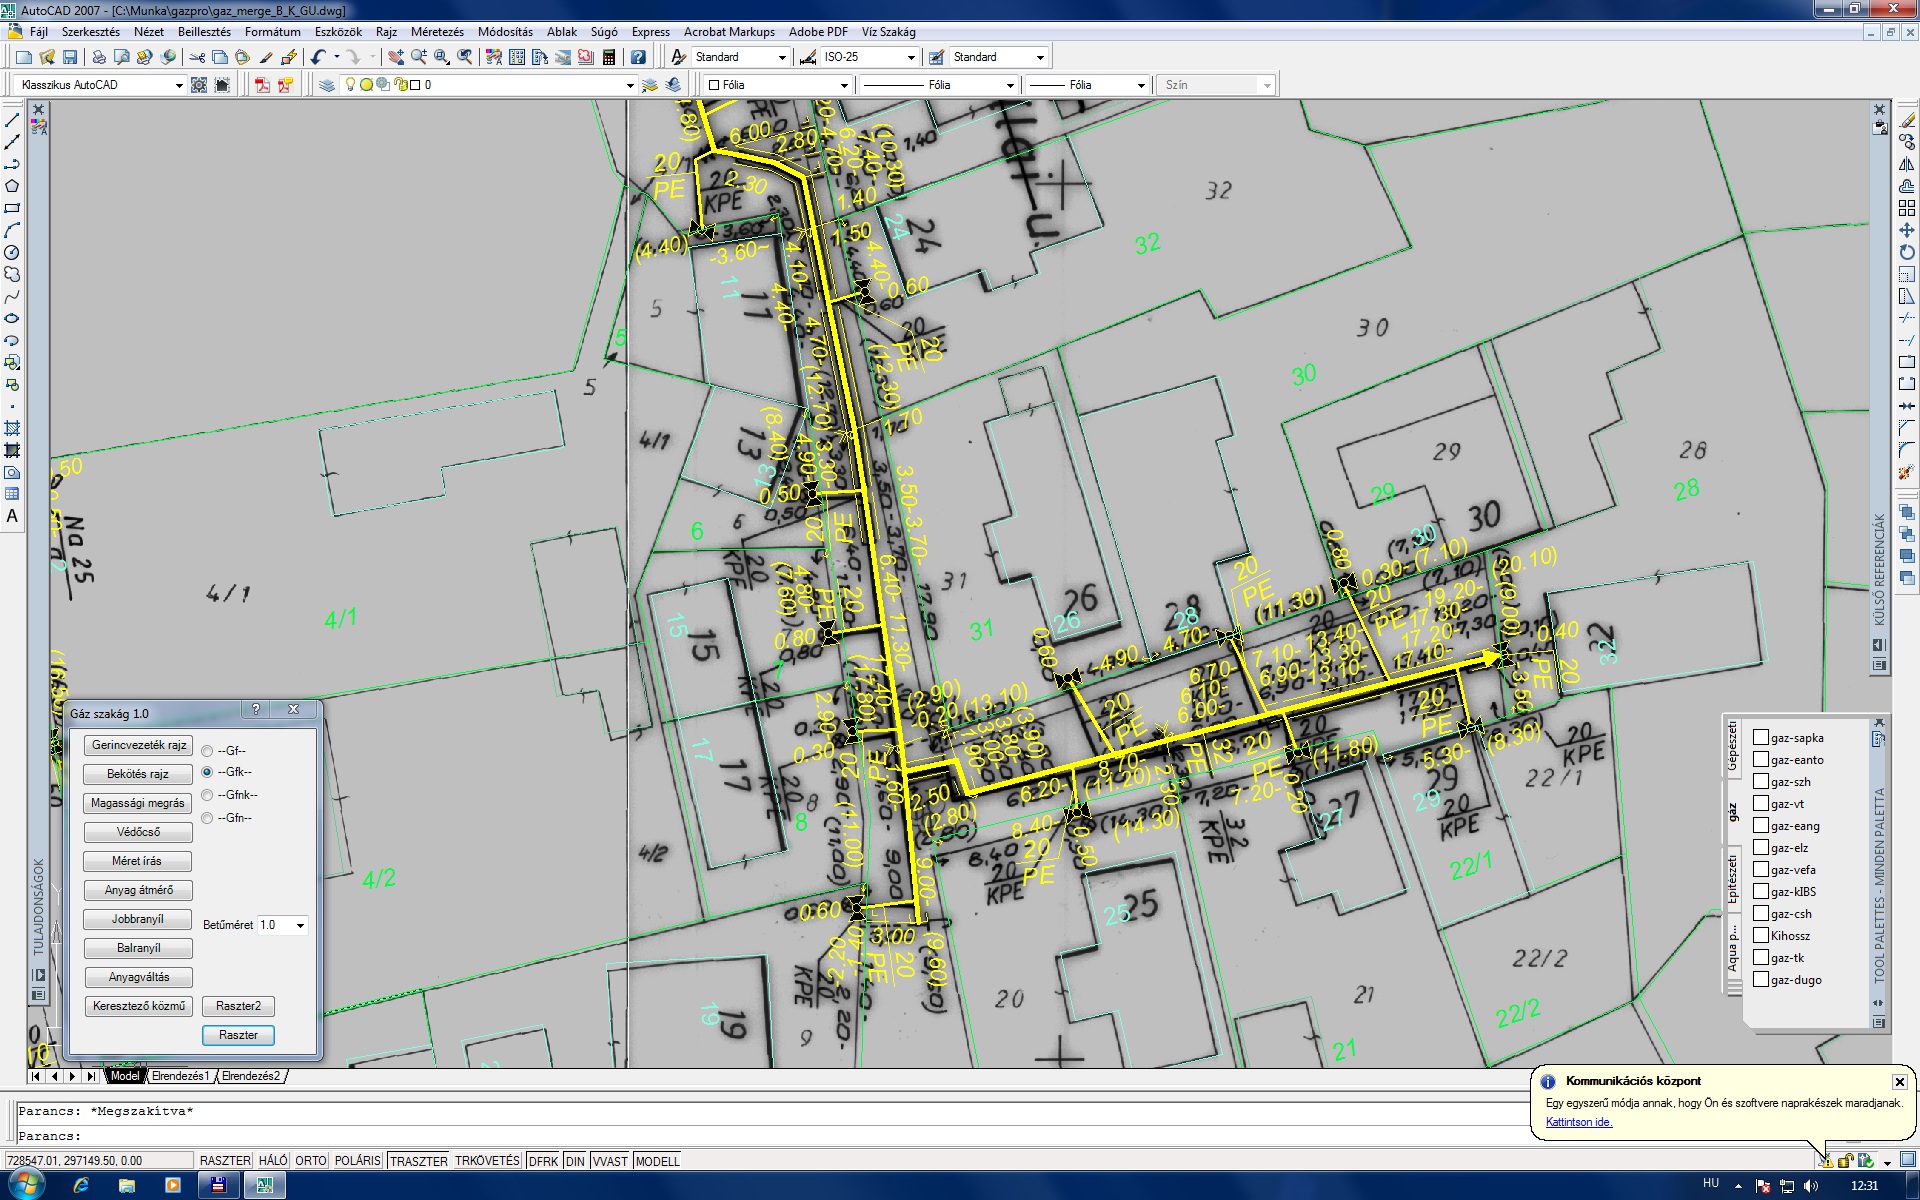
Task: Open Internet Explorer from taskbar
Action: click(x=81, y=1186)
